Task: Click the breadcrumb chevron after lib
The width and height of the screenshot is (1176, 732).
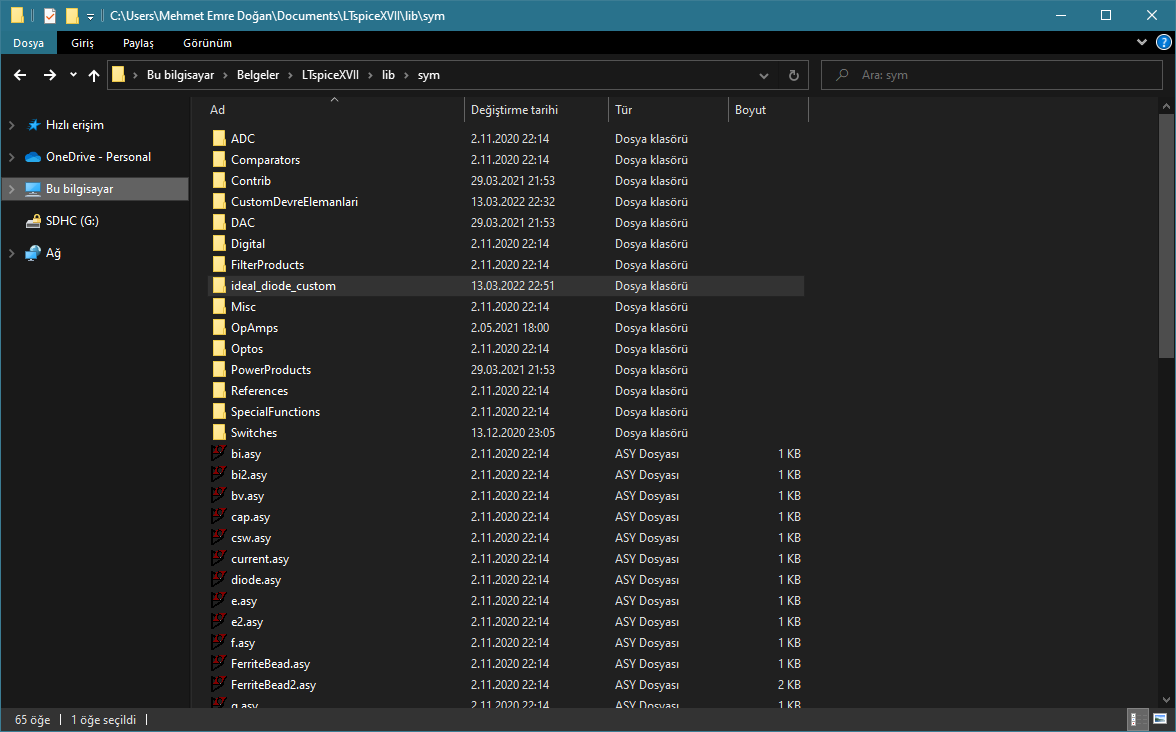Action: (406, 75)
